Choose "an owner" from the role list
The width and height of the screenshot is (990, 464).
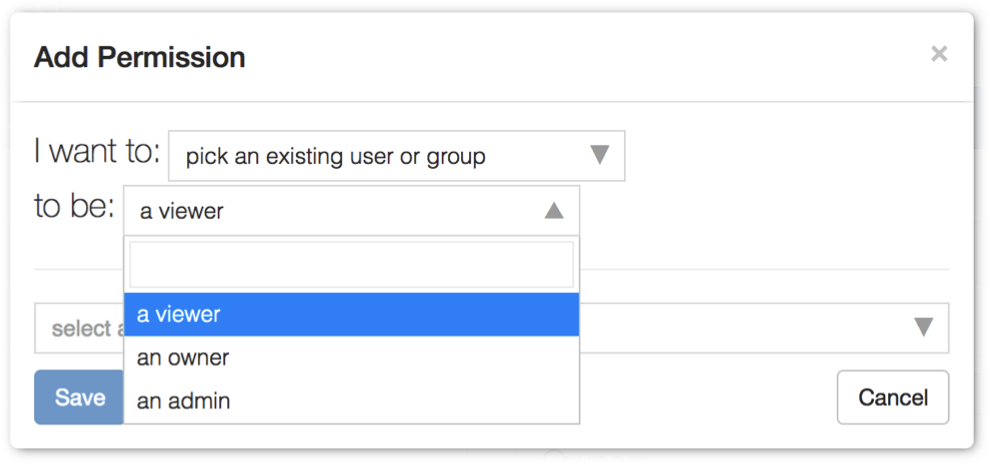[x=352, y=358]
